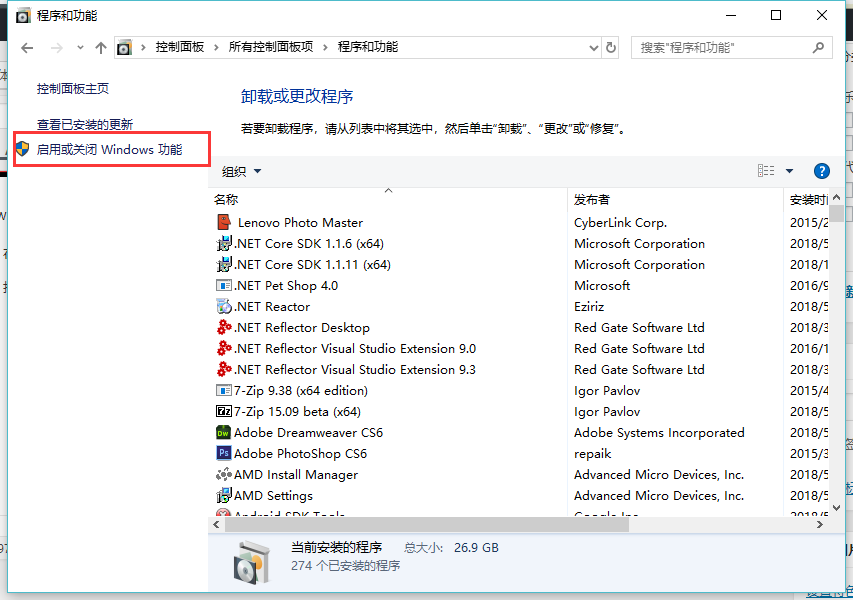Click the .NET Pet Shop 4.0 icon
The width and height of the screenshot is (853, 600).
click(x=224, y=285)
